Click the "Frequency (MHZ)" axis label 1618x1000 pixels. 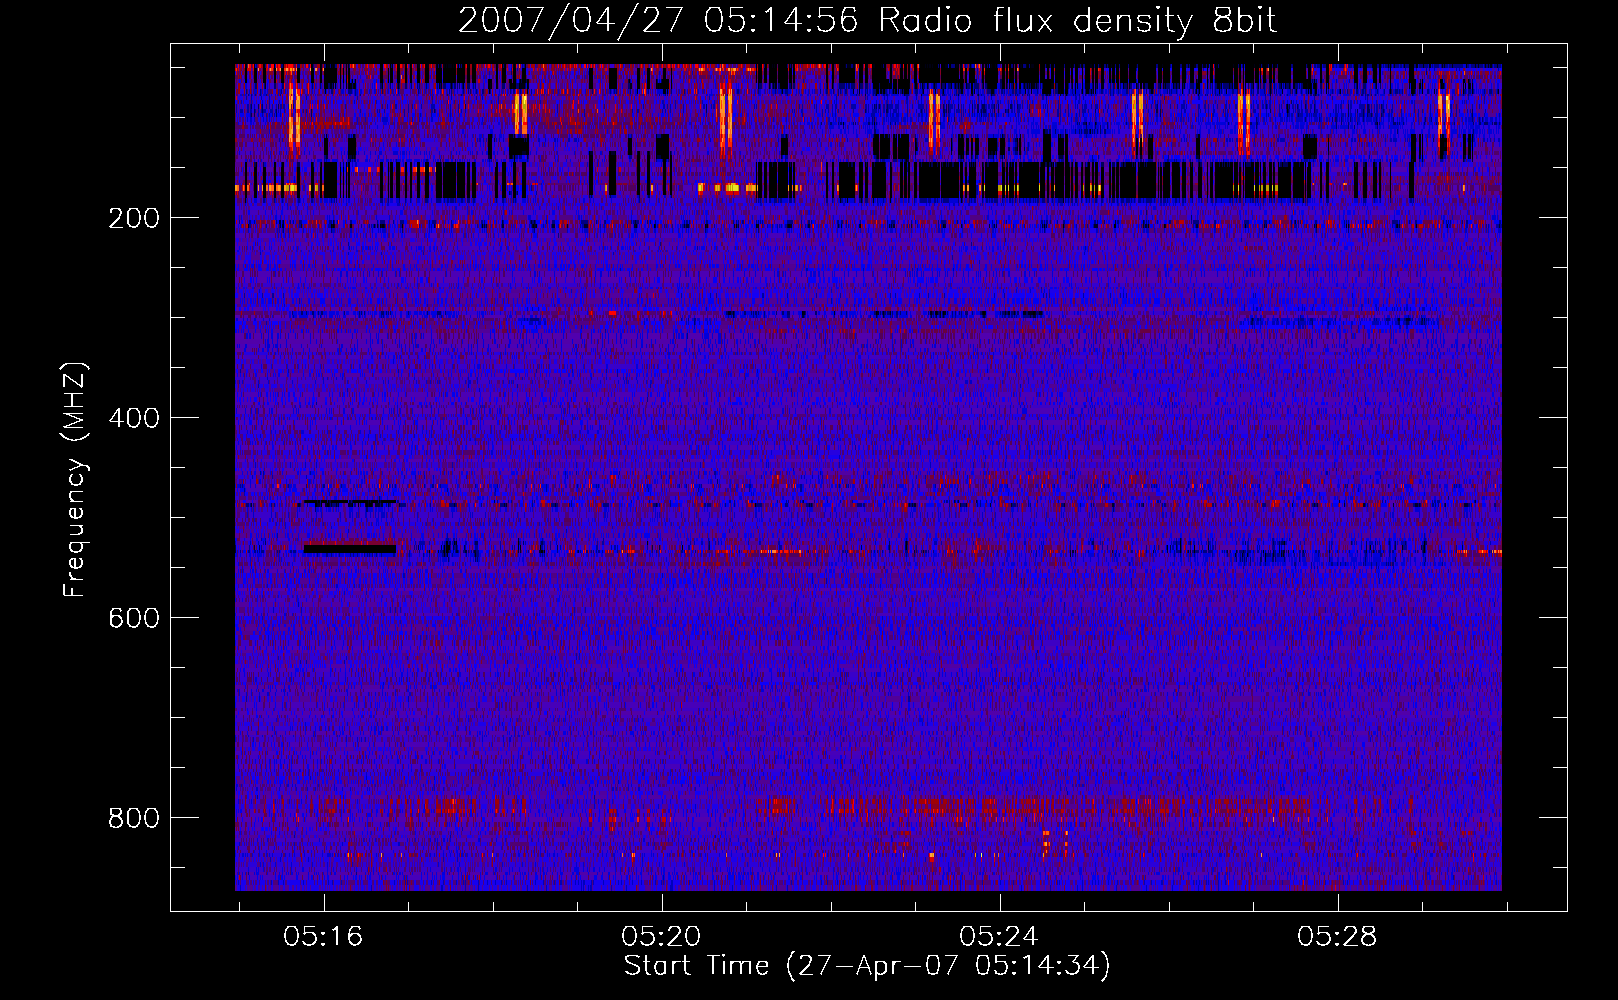click(x=75, y=480)
